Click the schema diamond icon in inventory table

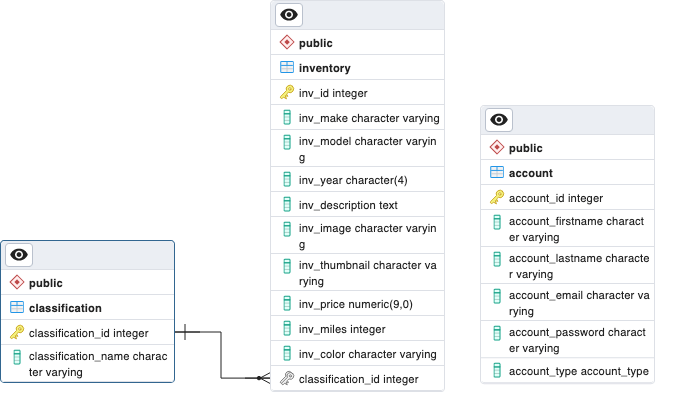287,42
